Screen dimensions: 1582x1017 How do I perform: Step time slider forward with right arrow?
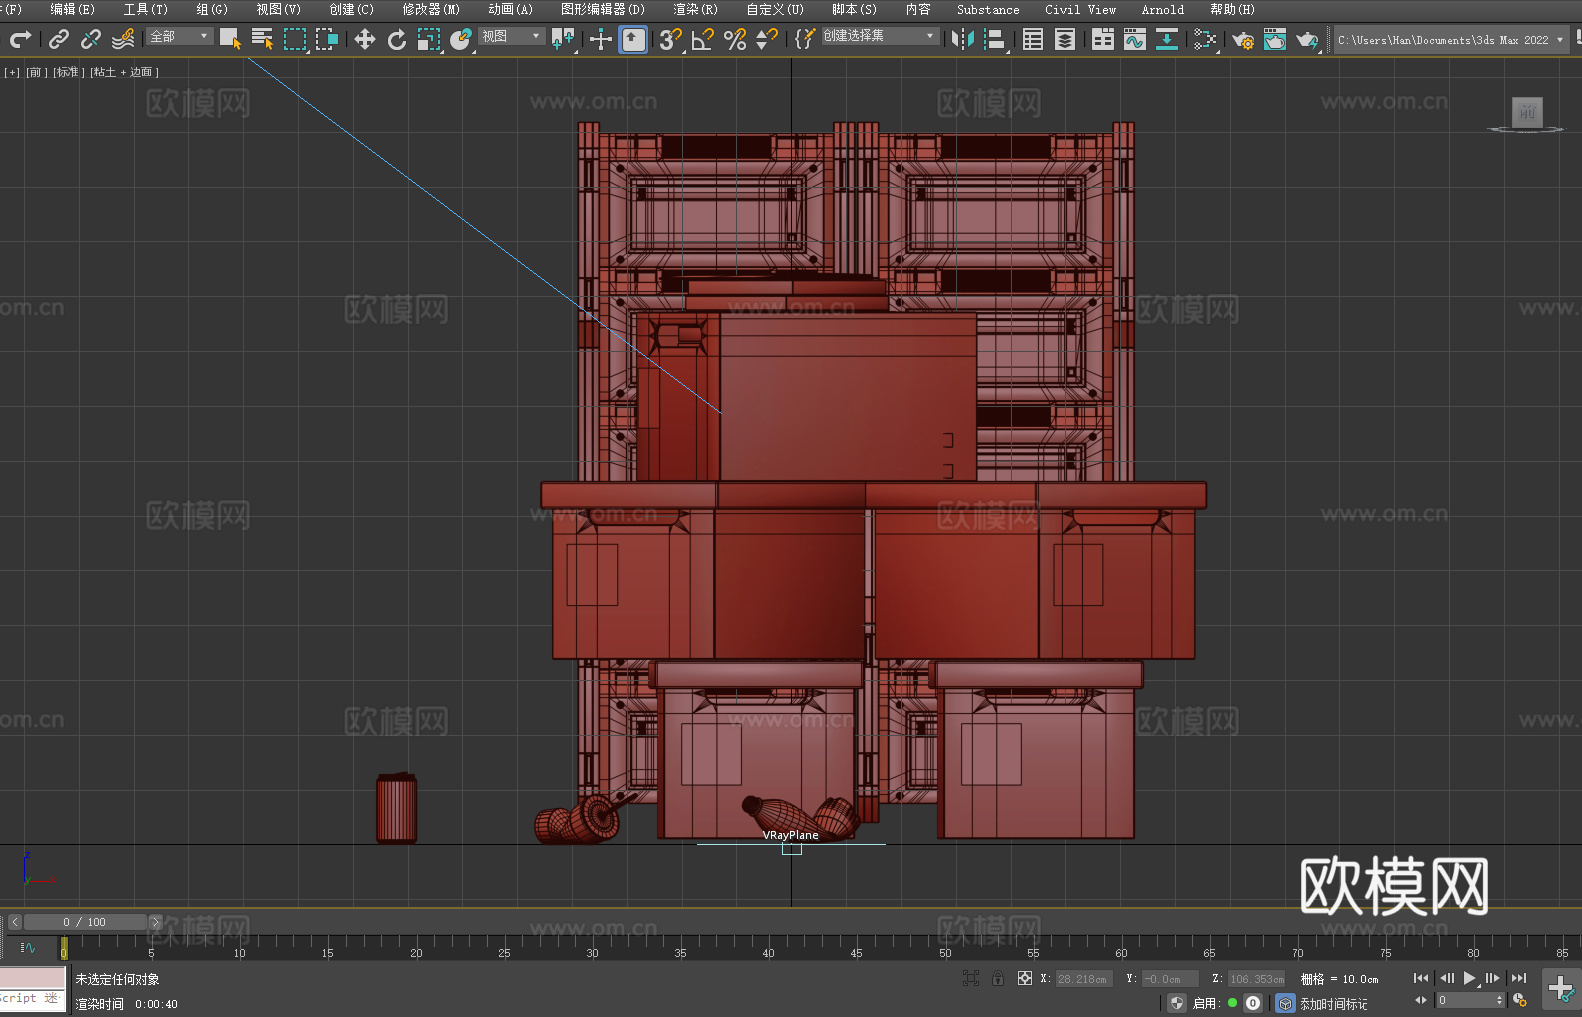[155, 922]
